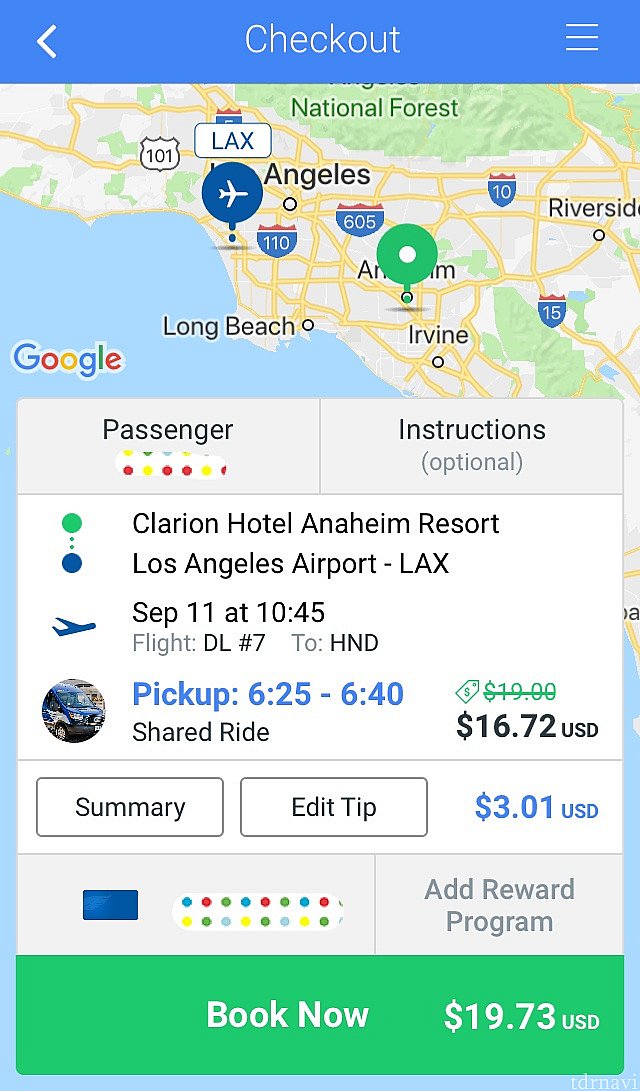Tap the blue credit card icon

(x=110, y=905)
